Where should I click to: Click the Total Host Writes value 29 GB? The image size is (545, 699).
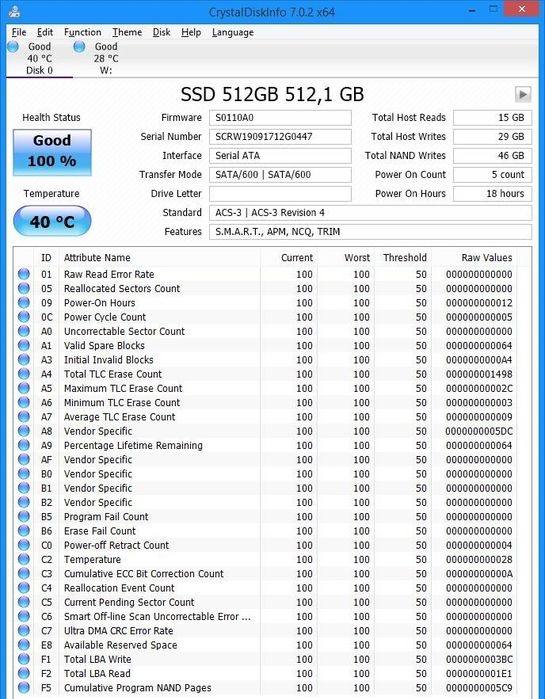point(492,137)
